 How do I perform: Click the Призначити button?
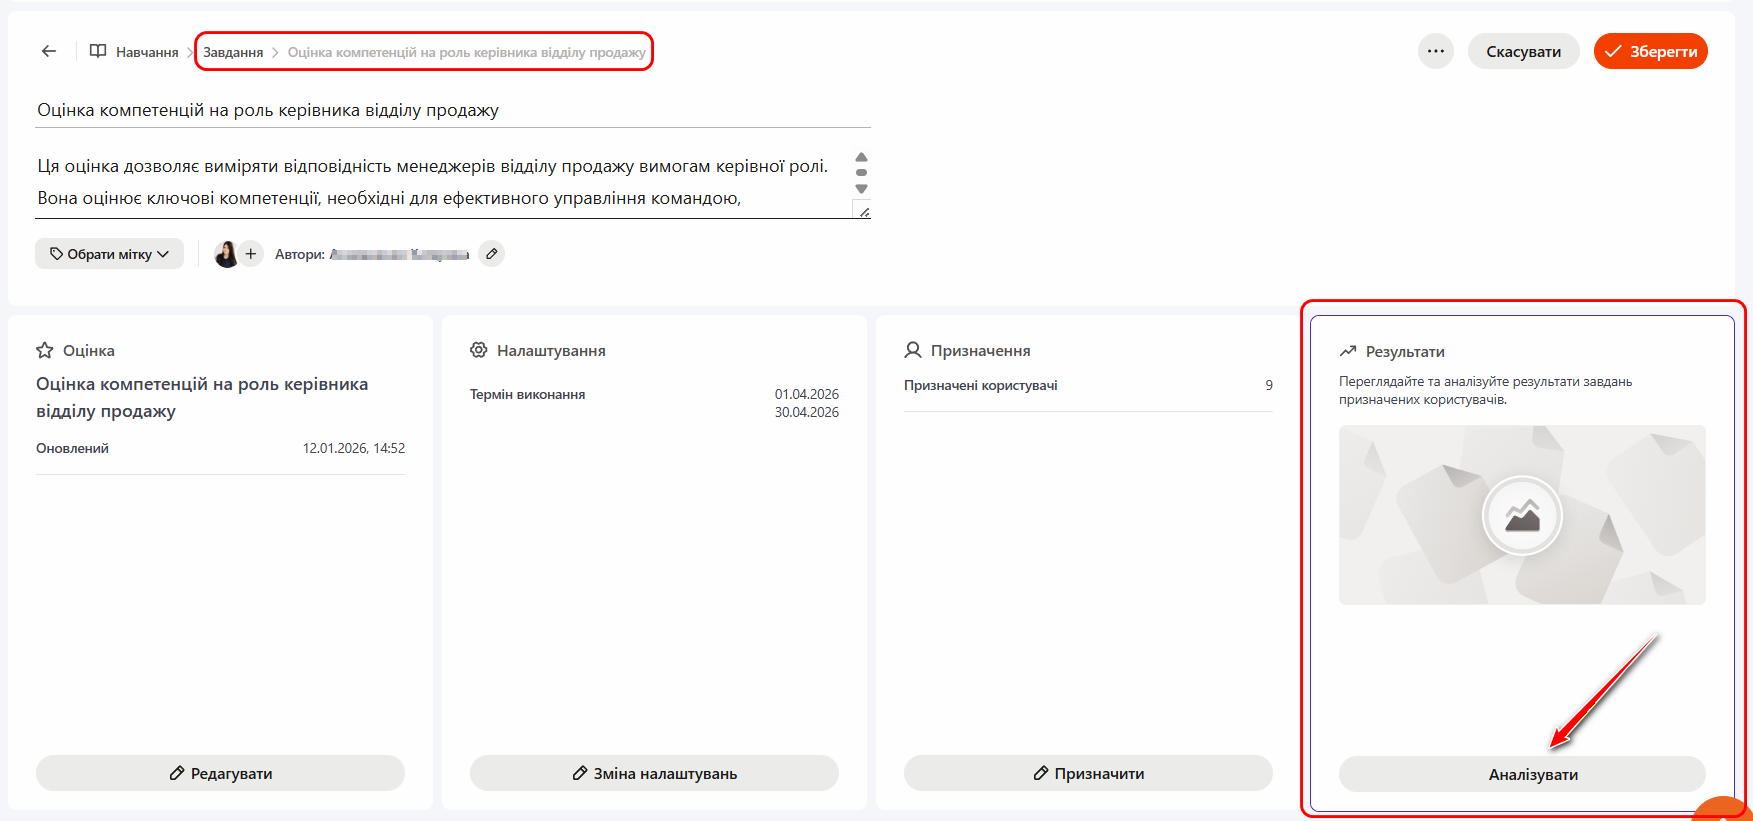click(1088, 773)
